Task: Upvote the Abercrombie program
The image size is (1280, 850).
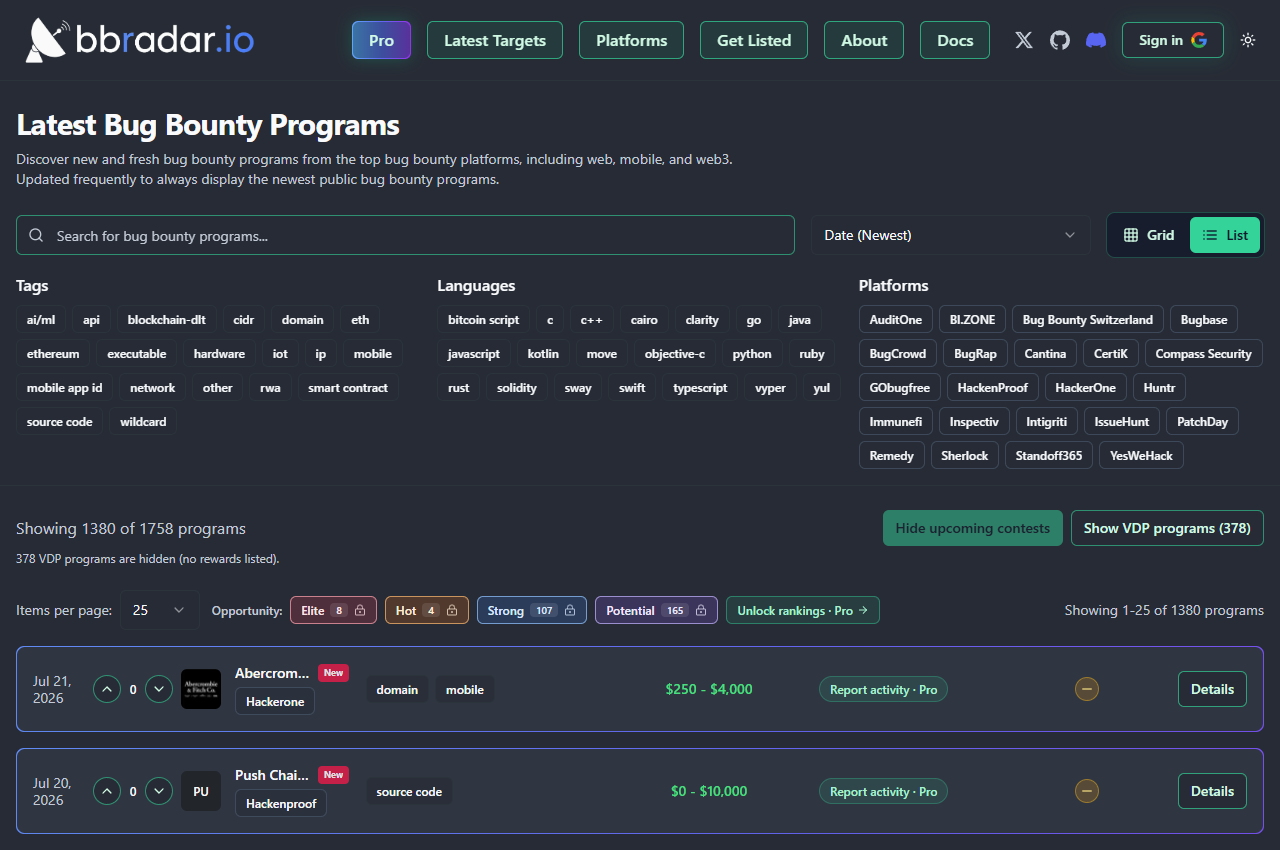Action: coord(107,689)
